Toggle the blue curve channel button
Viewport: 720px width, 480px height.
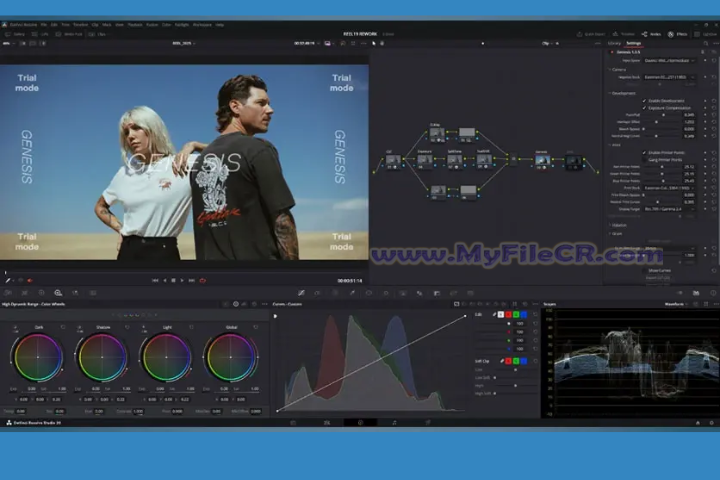[x=524, y=315]
